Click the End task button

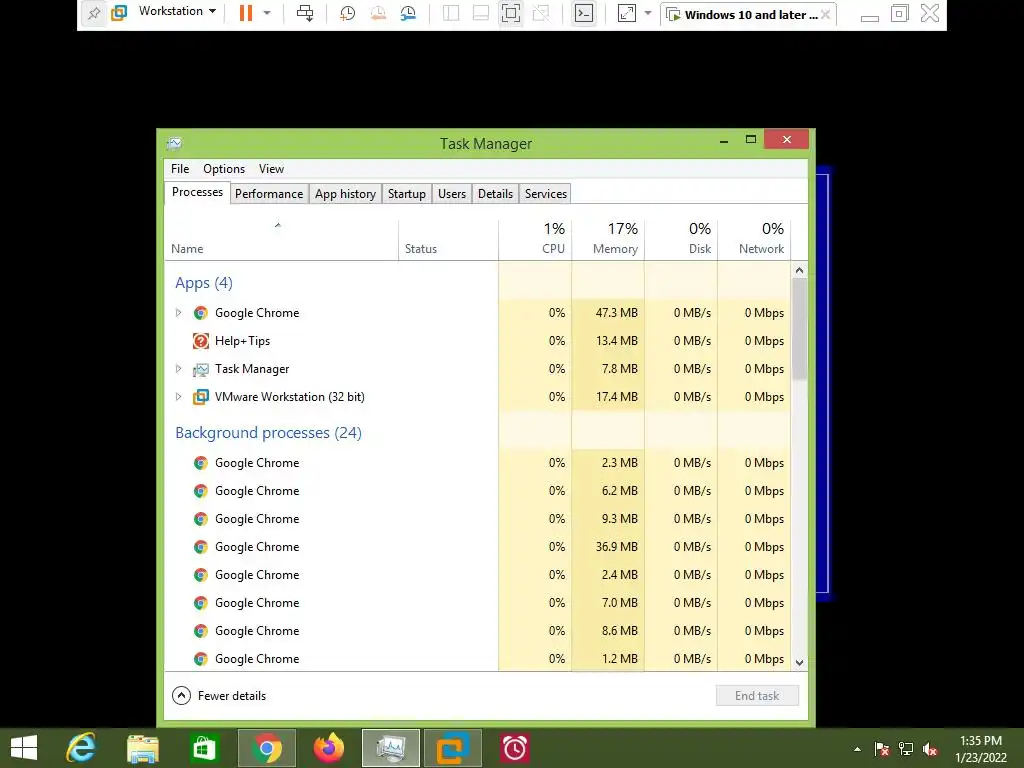pyautogui.click(x=757, y=696)
